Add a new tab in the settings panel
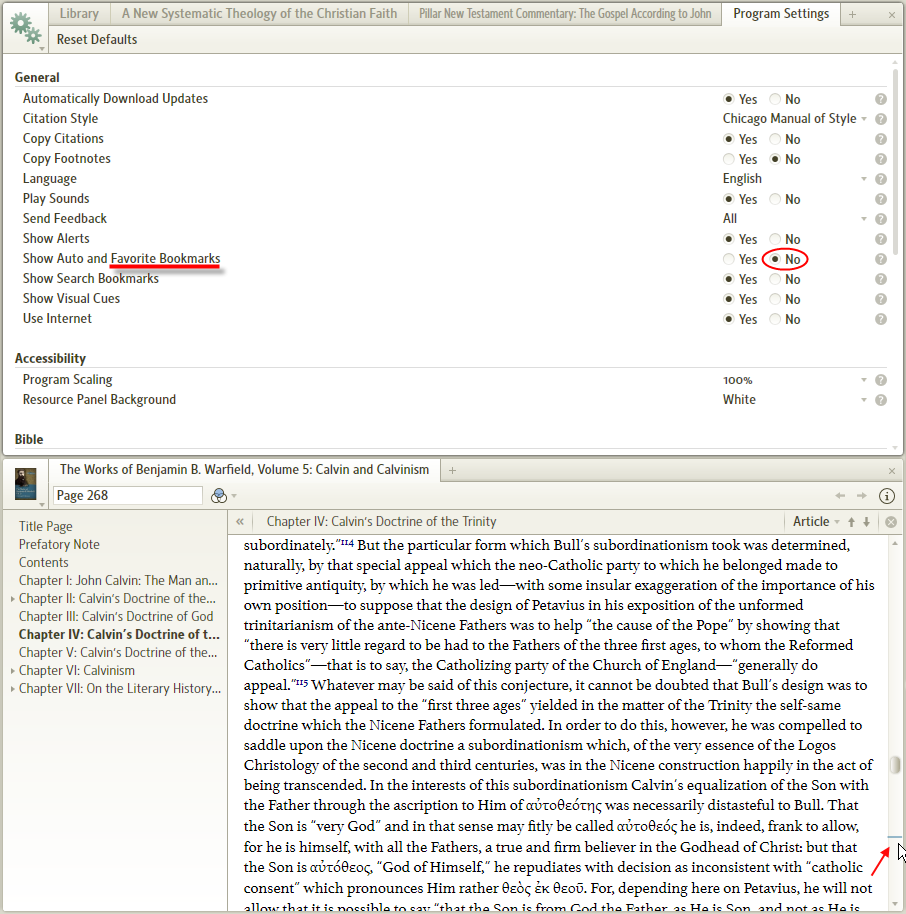906x914 pixels. [852, 15]
